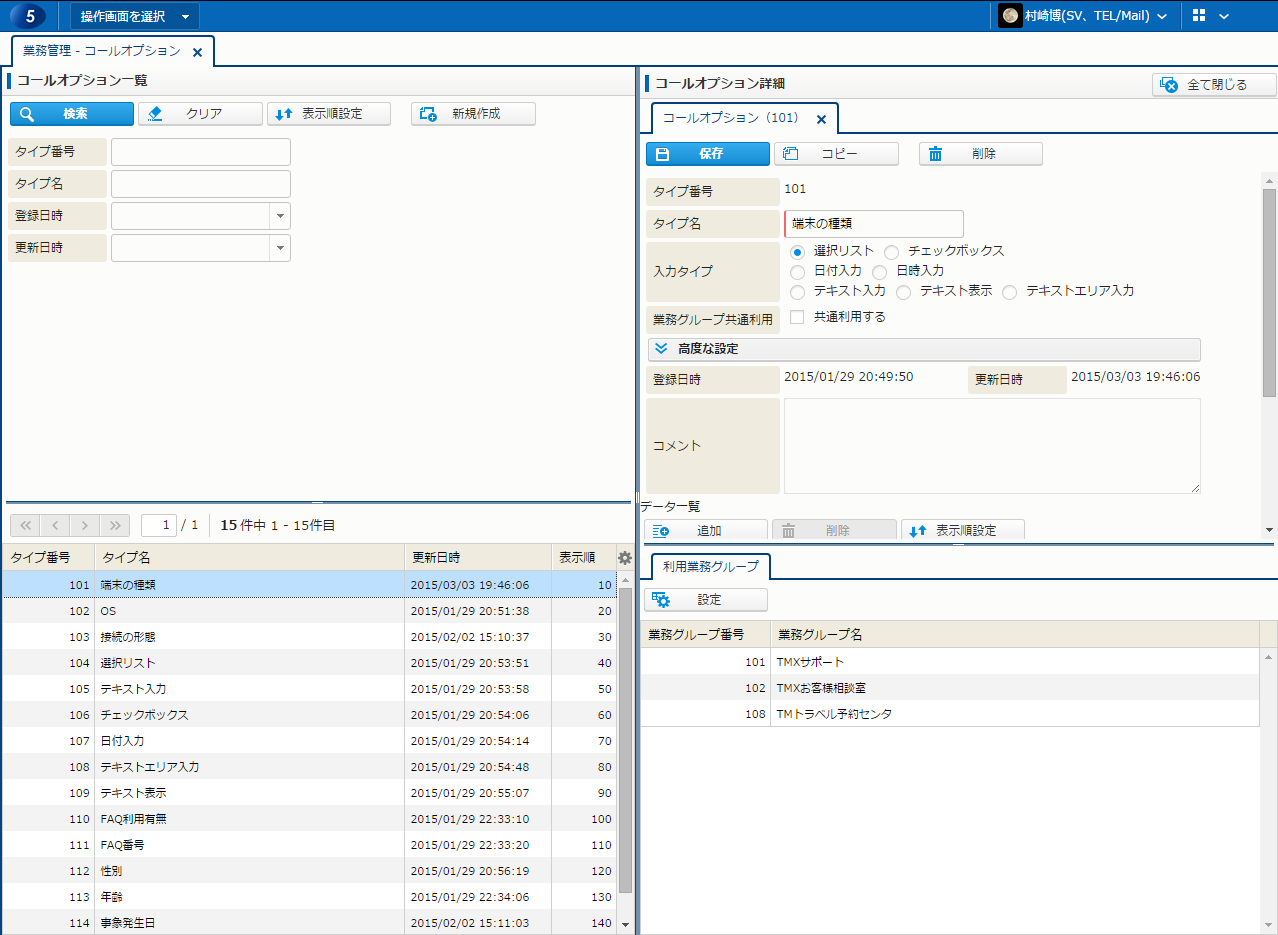
Task: Click the column settings gear icon
Action: point(625,558)
